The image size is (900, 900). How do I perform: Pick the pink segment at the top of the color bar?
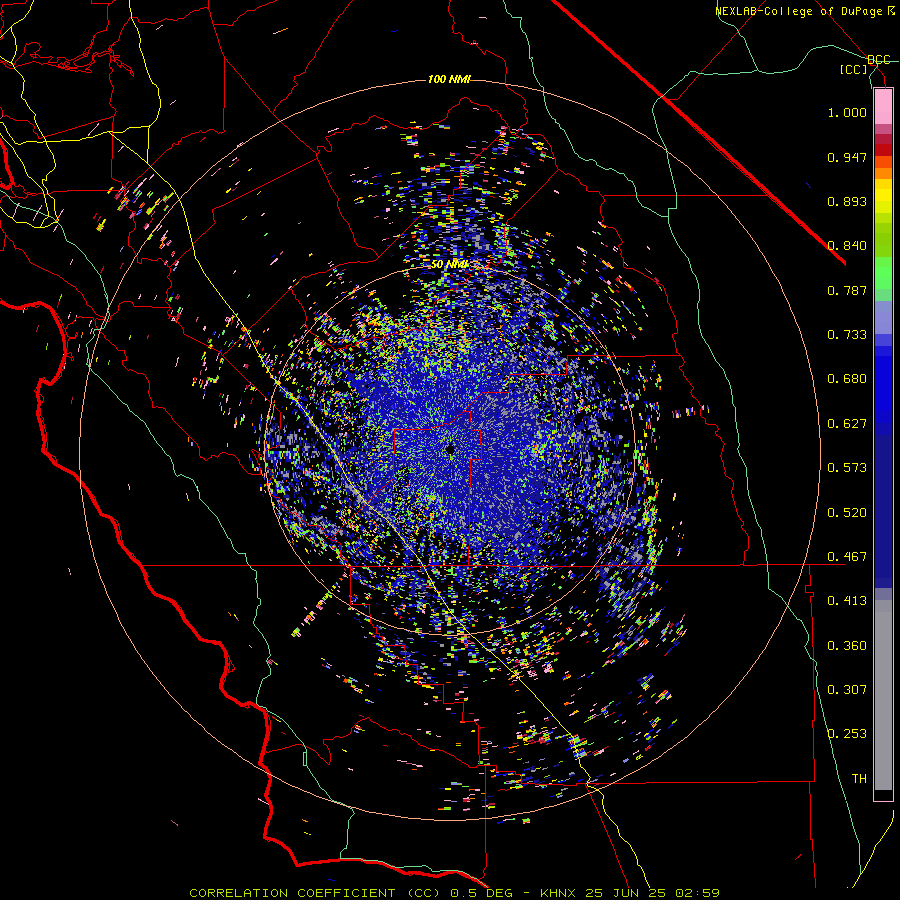(883, 107)
